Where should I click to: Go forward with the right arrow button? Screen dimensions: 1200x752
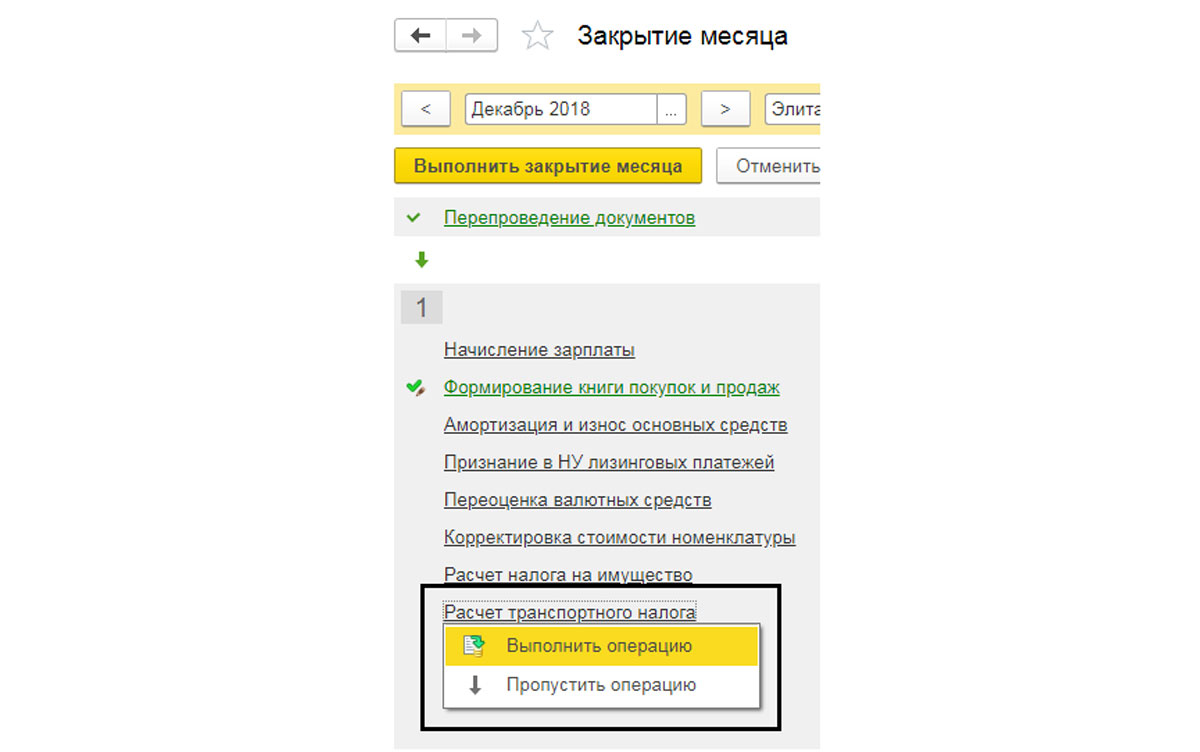(x=472, y=36)
